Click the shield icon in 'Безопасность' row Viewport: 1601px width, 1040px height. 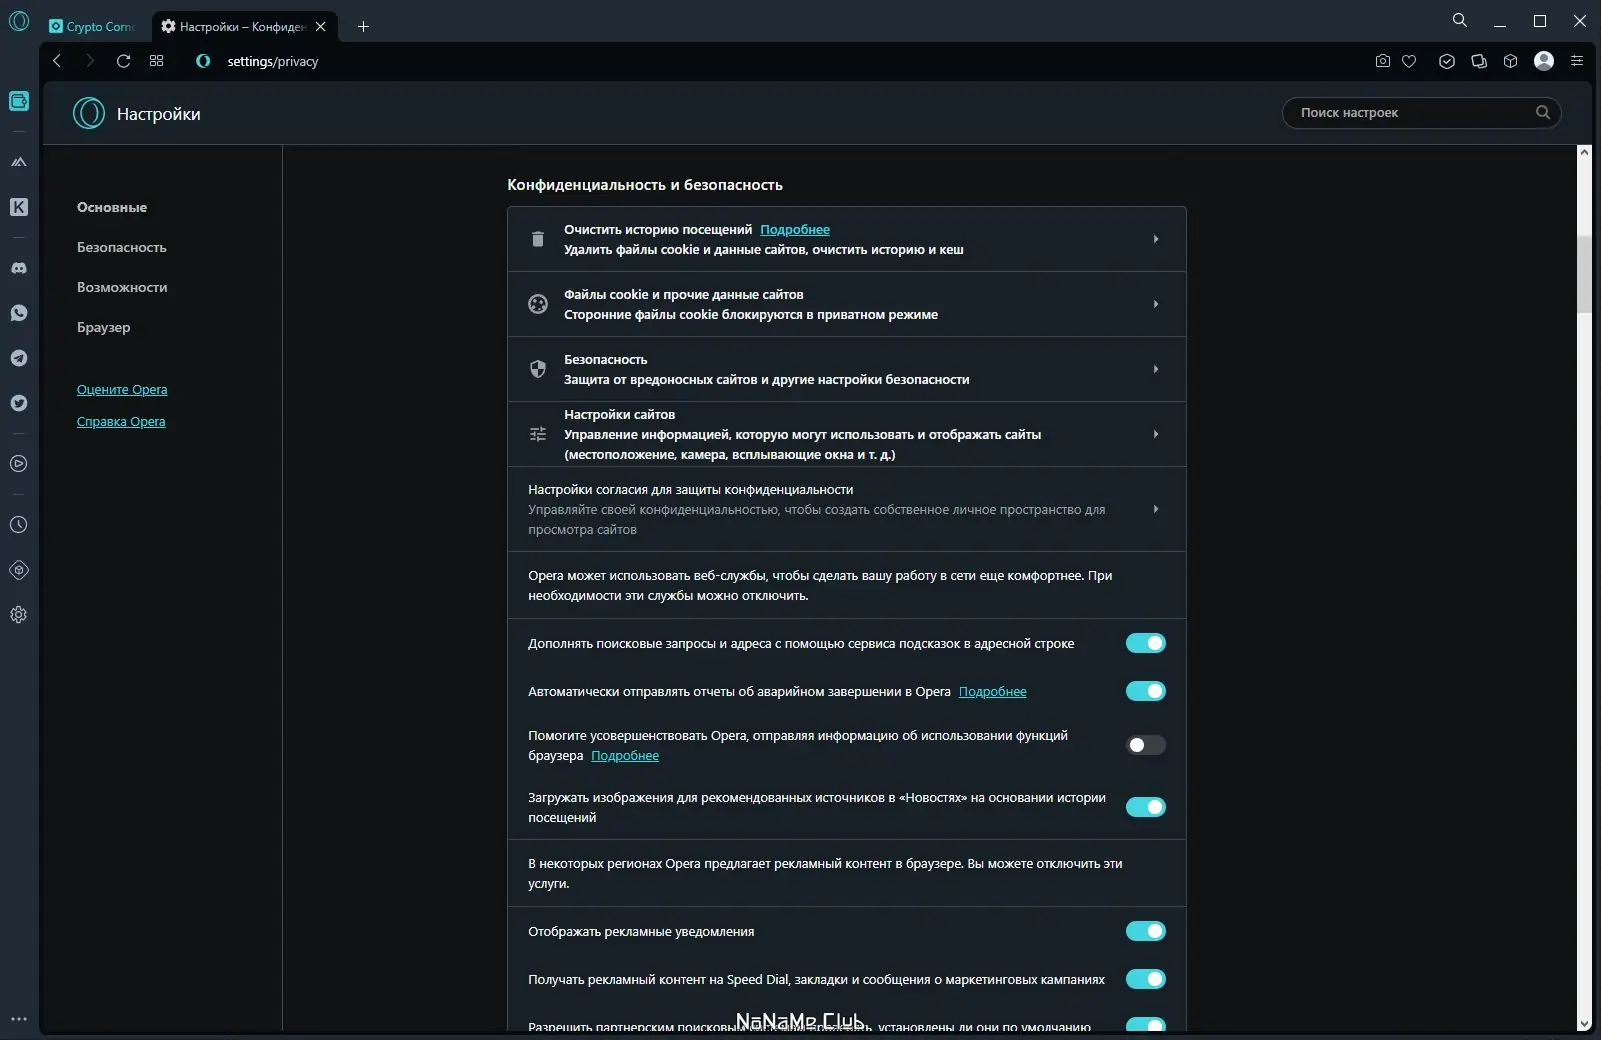(x=538, y=369)
